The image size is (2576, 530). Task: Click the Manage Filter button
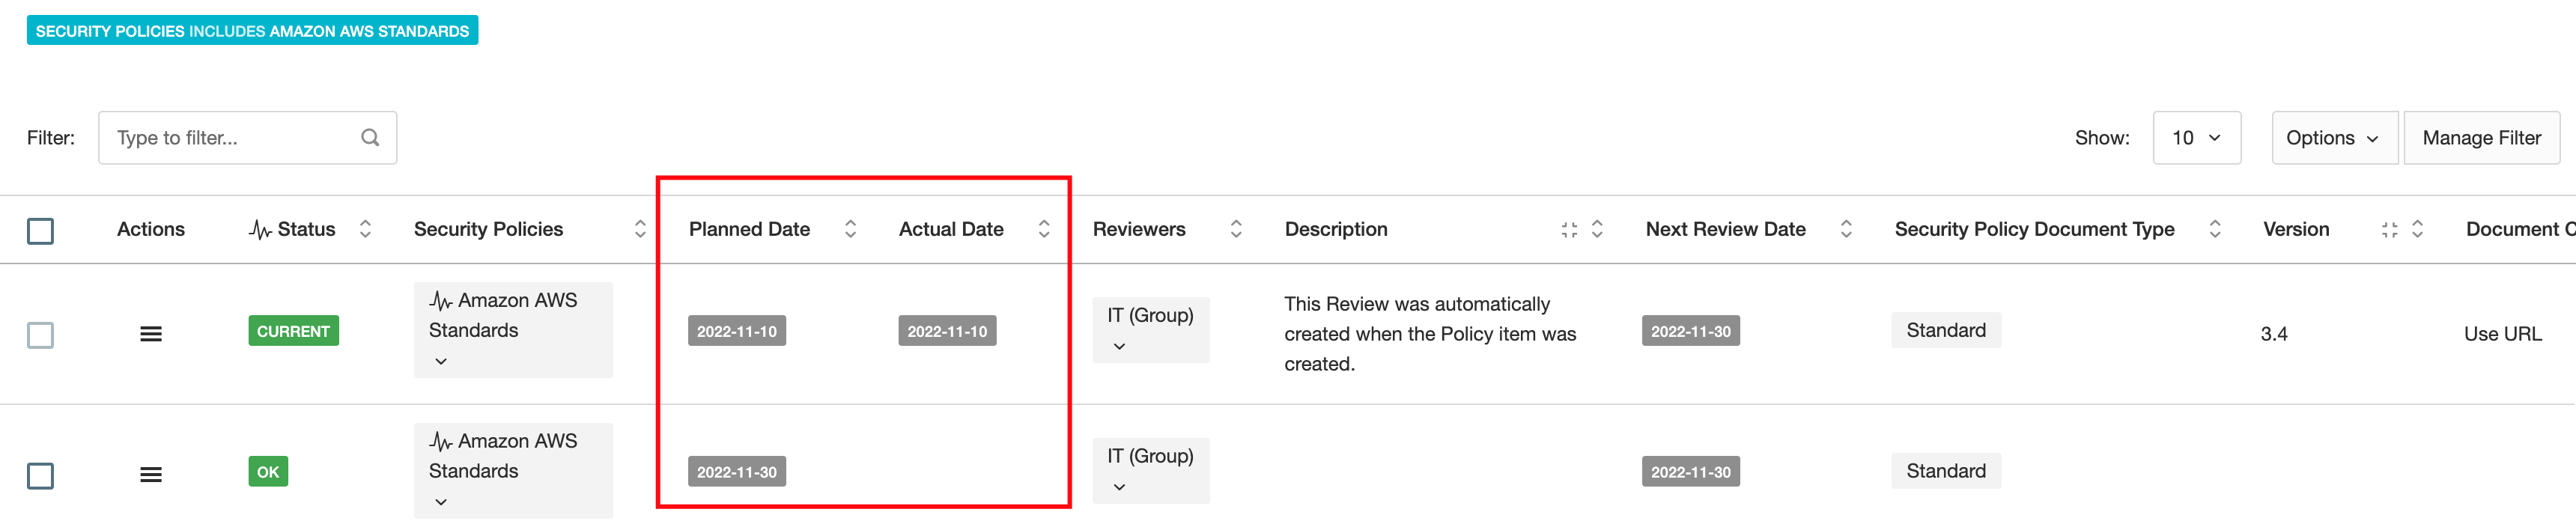[2481, 138]
